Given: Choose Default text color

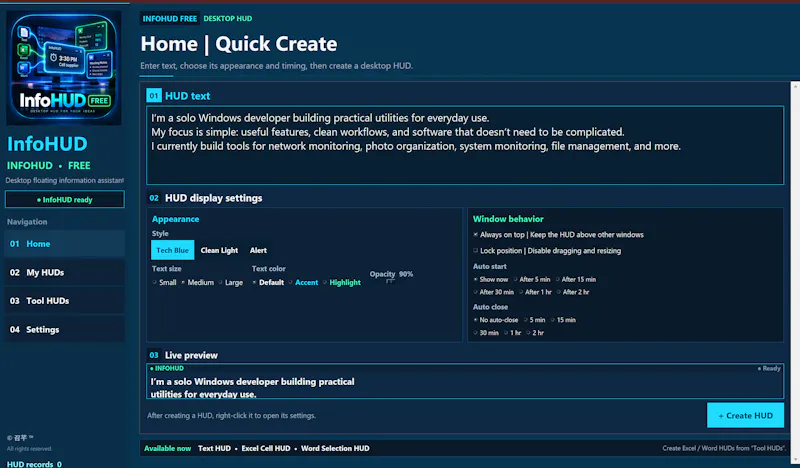Looking at the screenshot, I should 268,282.
